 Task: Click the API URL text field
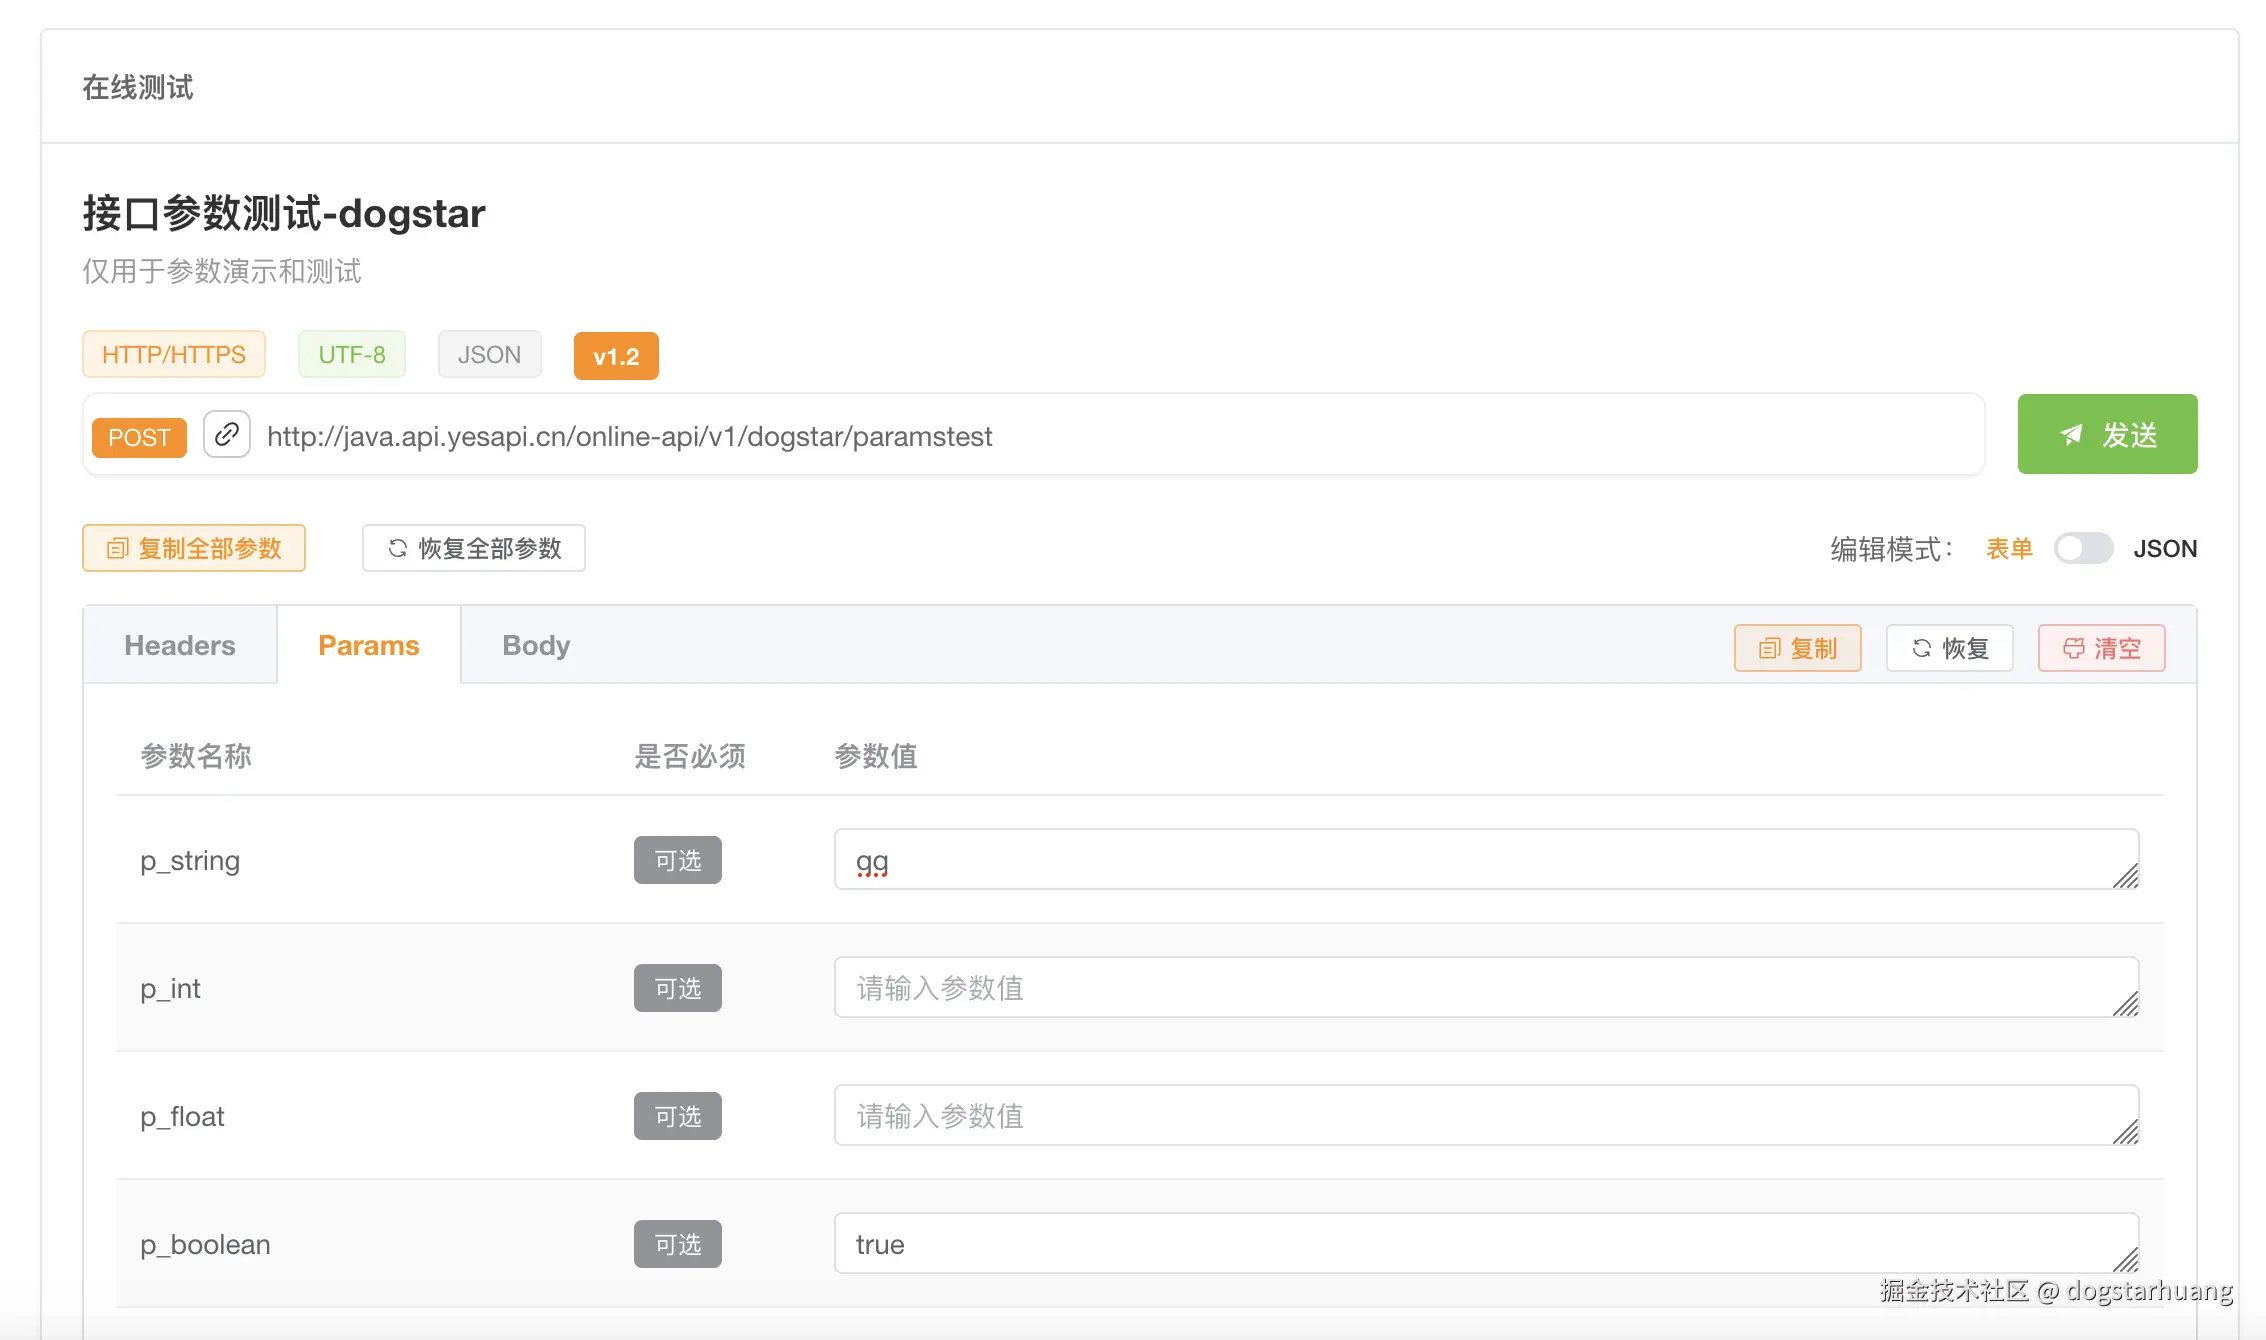pos(1100,436)
